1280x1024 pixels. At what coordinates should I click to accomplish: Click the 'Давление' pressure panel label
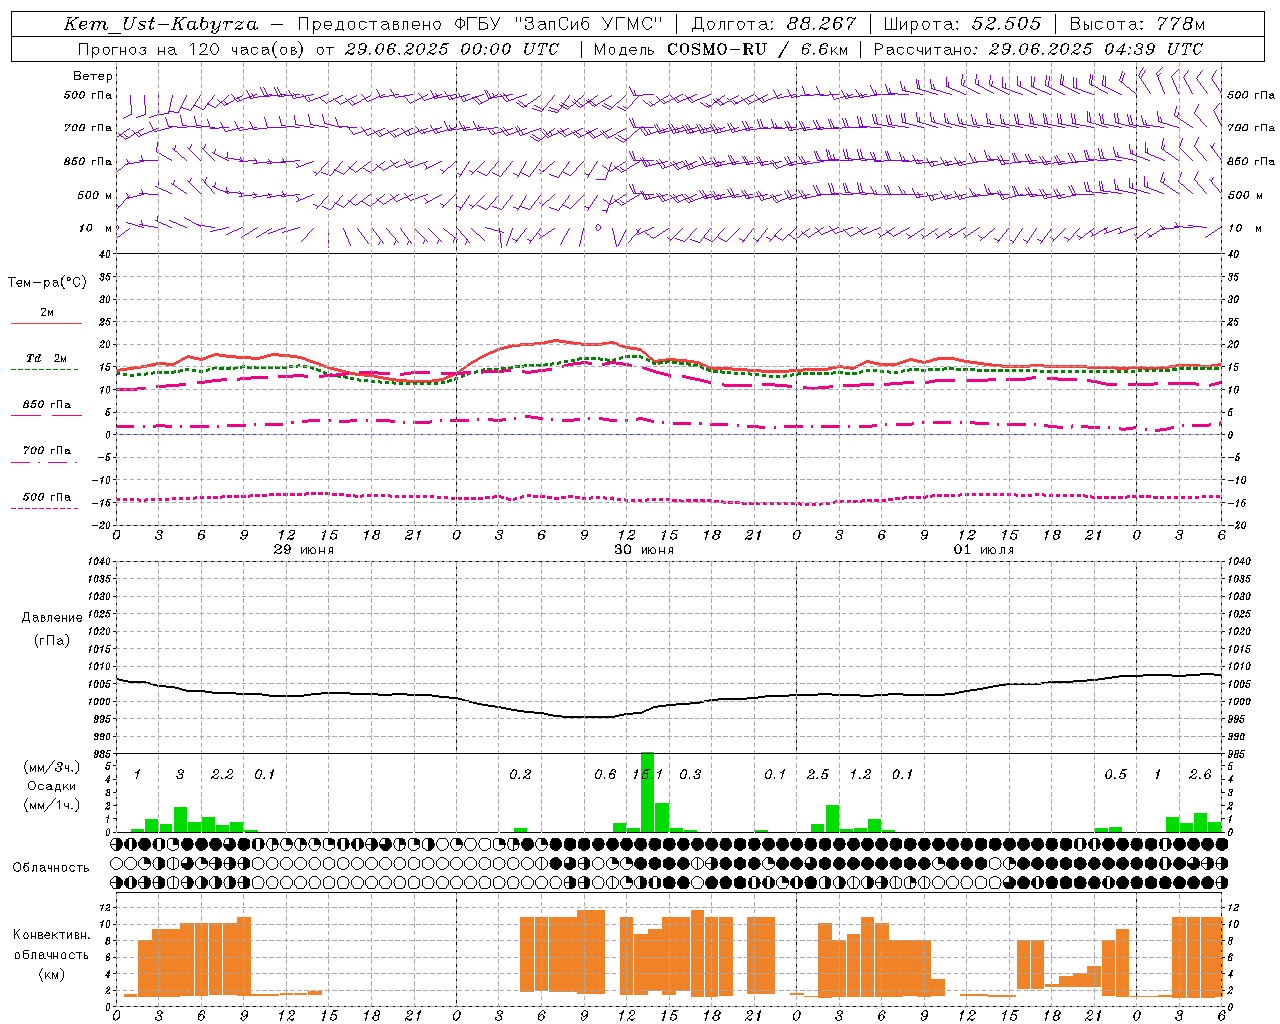pyautogui.click(x=52, y=618)
